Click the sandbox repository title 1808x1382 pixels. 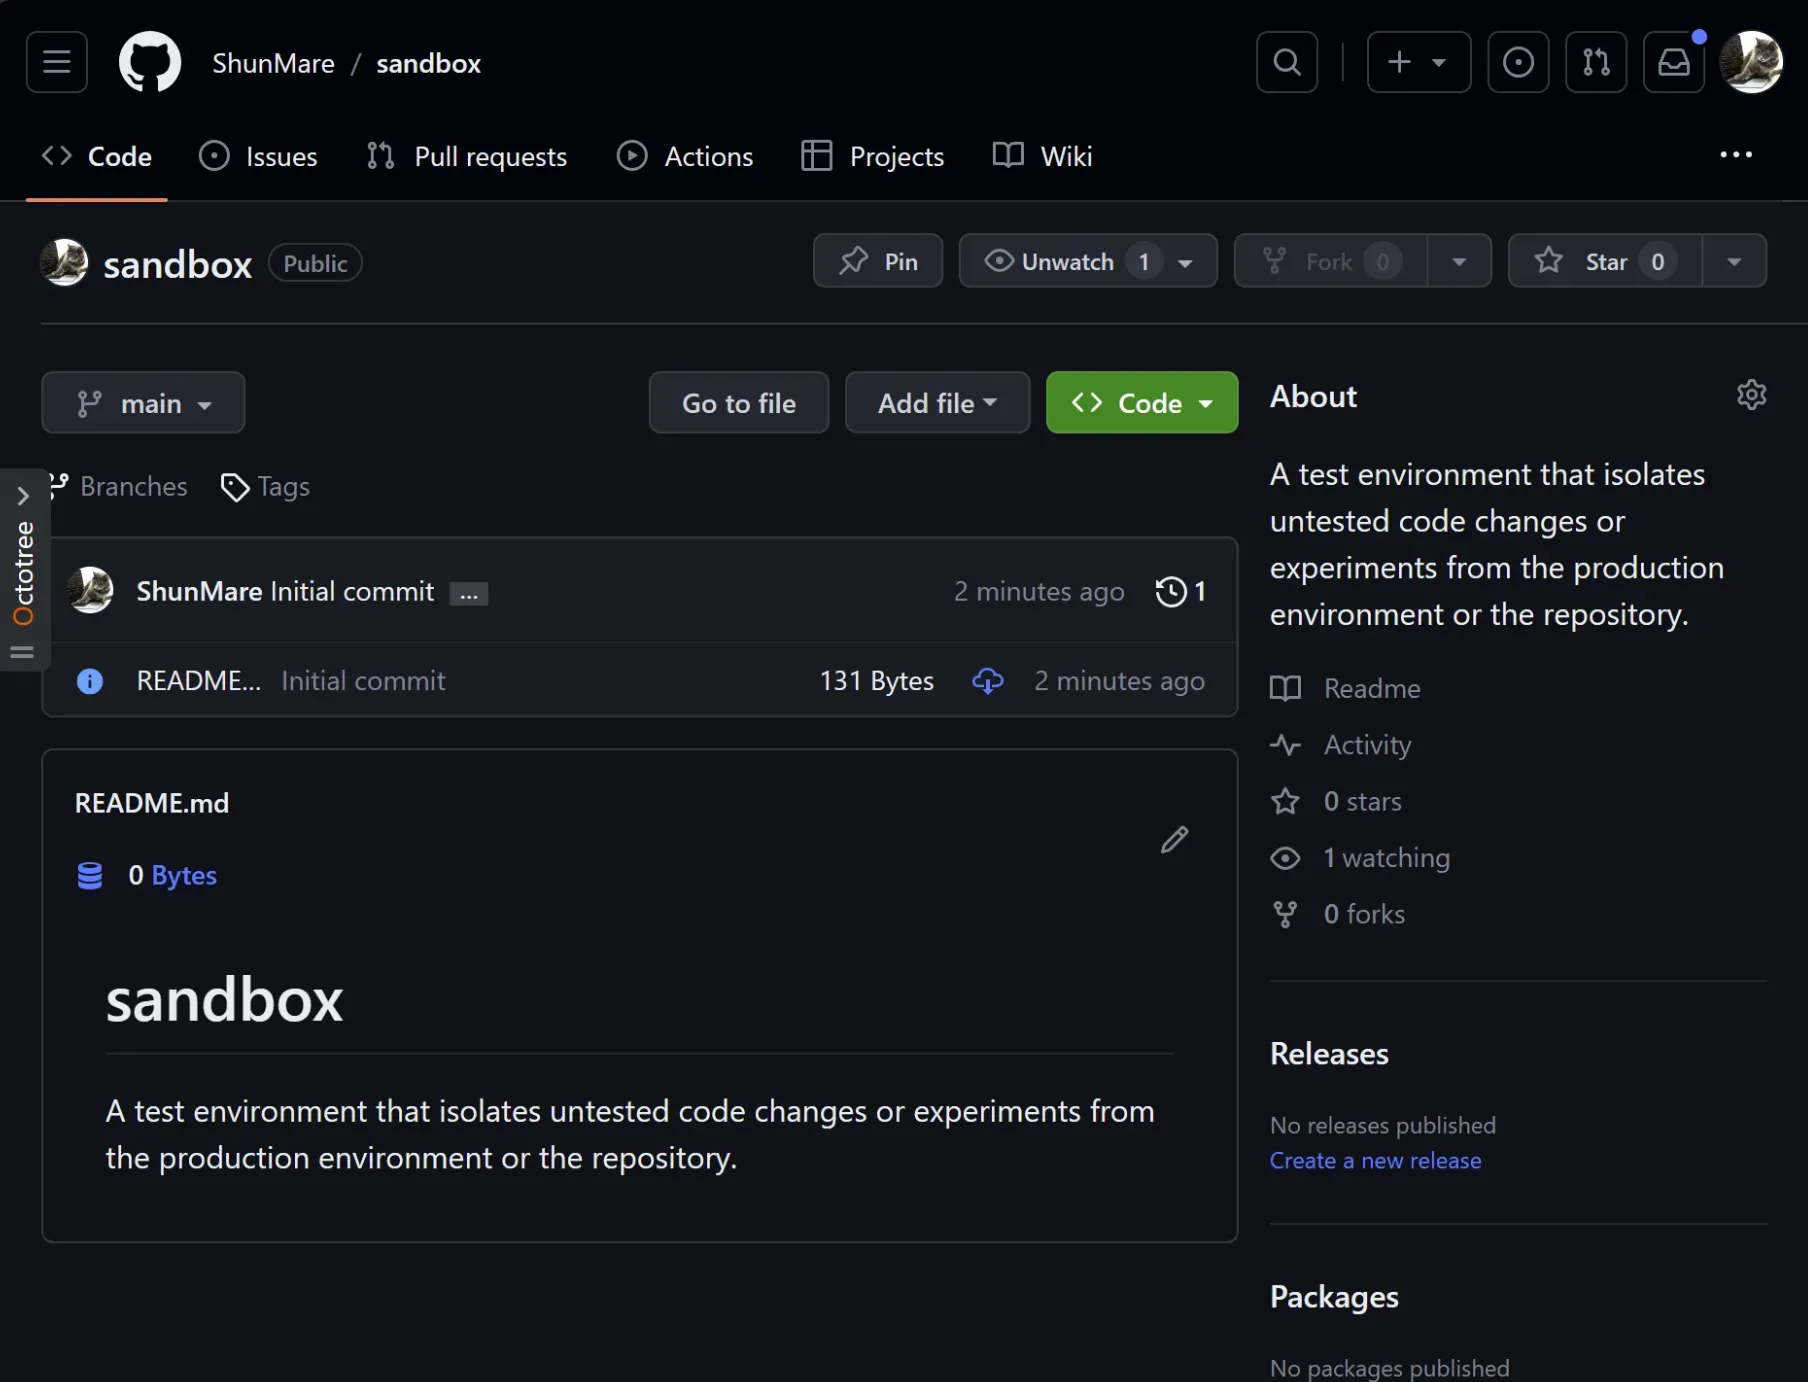point(177,264)
